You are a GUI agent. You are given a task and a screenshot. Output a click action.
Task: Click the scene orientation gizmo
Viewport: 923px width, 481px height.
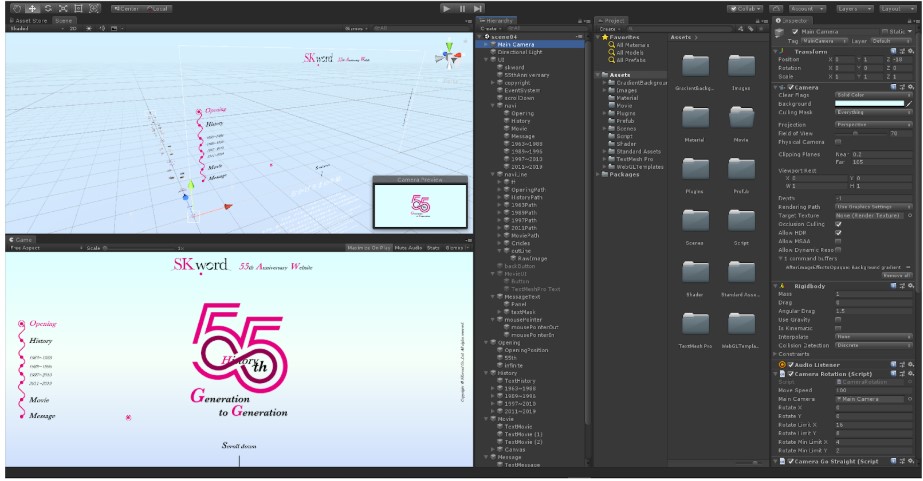point(449,56)
